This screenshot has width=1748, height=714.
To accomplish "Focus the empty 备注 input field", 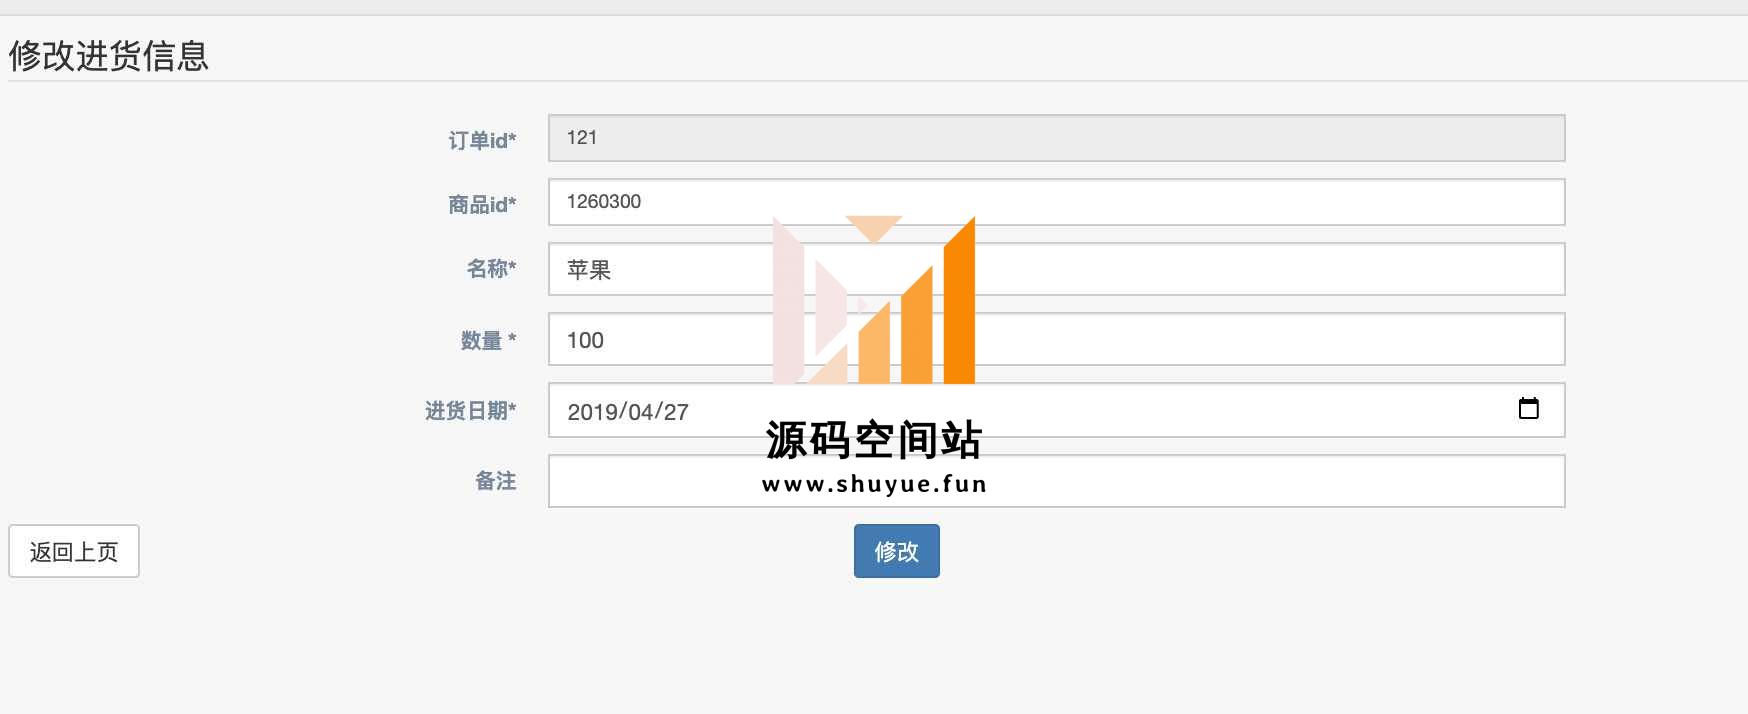I will click(1056, 481).
